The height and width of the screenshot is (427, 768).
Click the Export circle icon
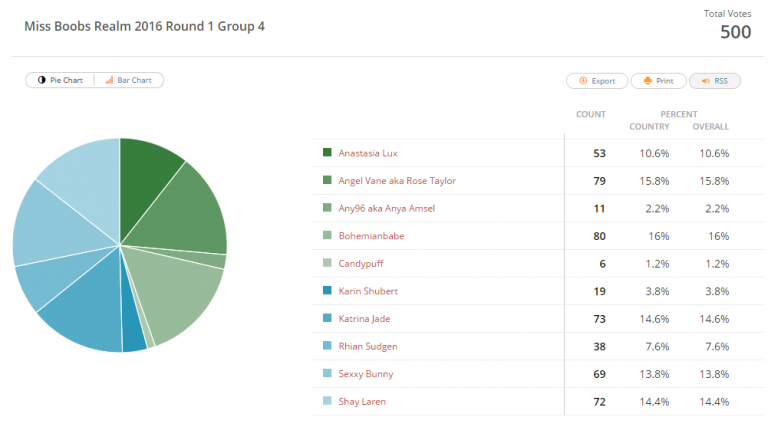point(583,81)
